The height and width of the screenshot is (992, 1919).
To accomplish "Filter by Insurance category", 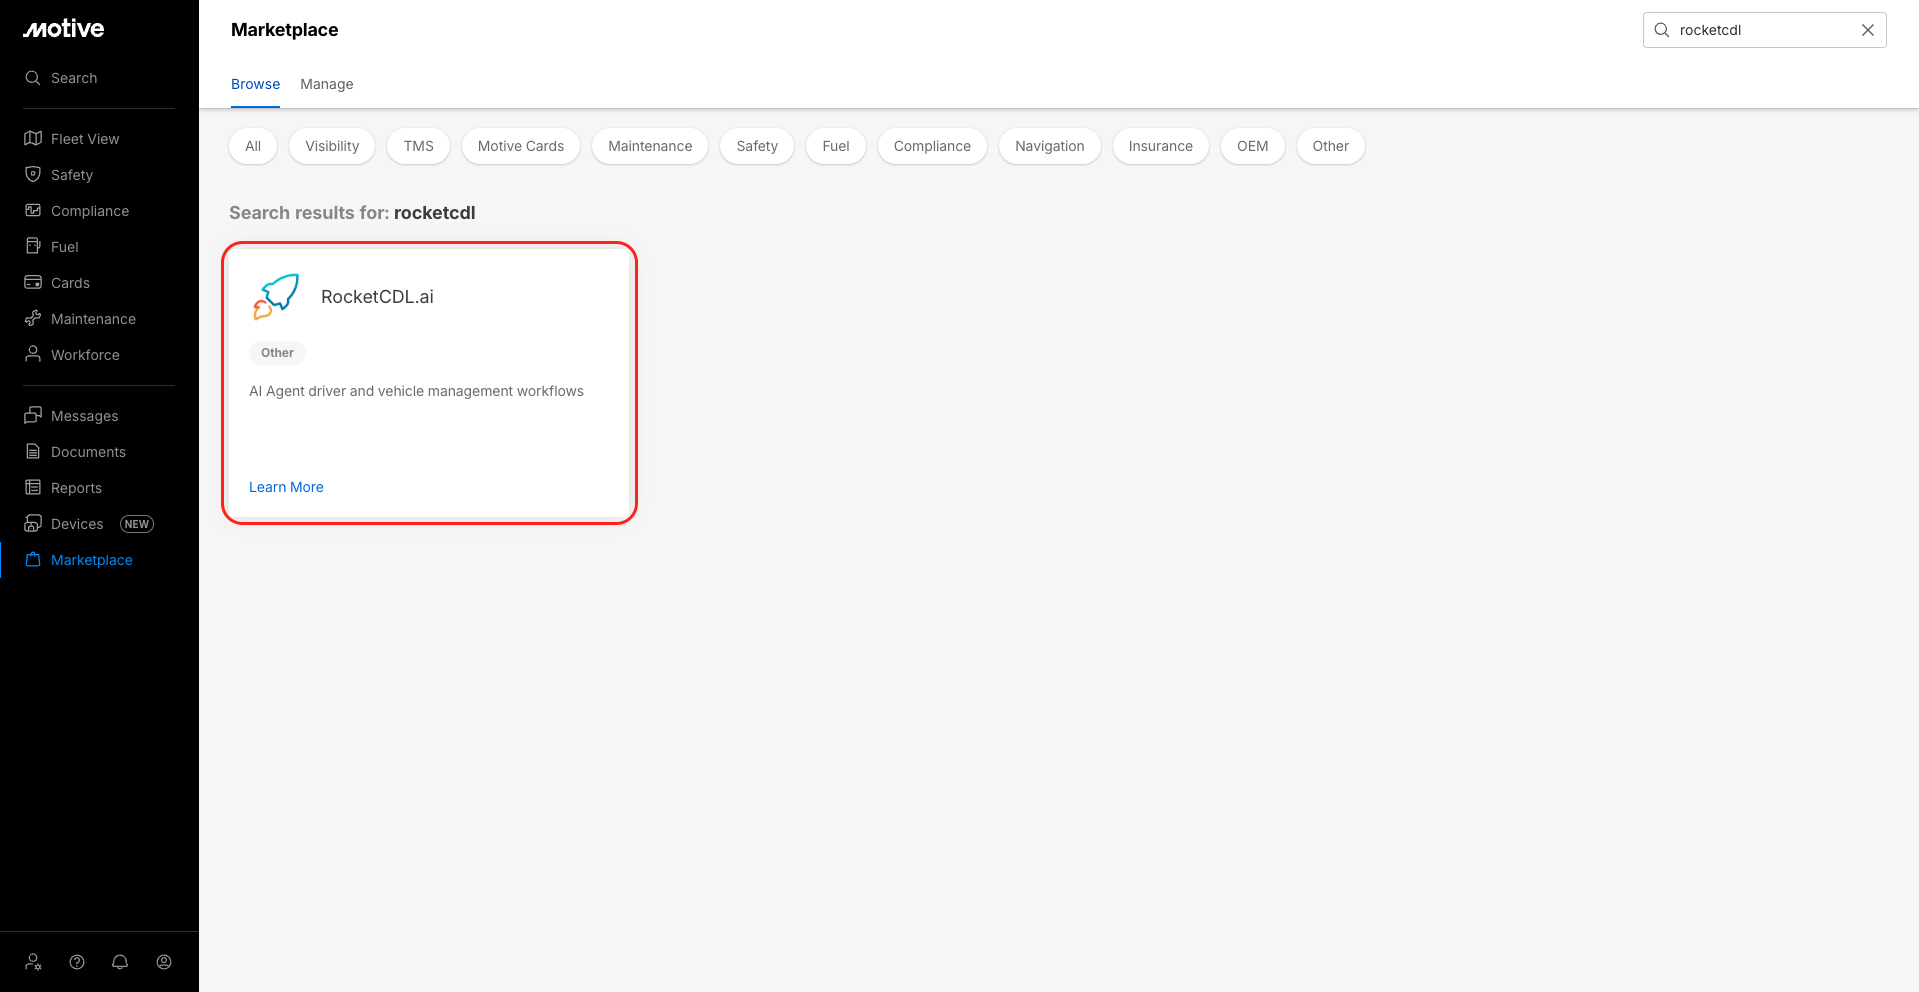I will click(1161, 146).
